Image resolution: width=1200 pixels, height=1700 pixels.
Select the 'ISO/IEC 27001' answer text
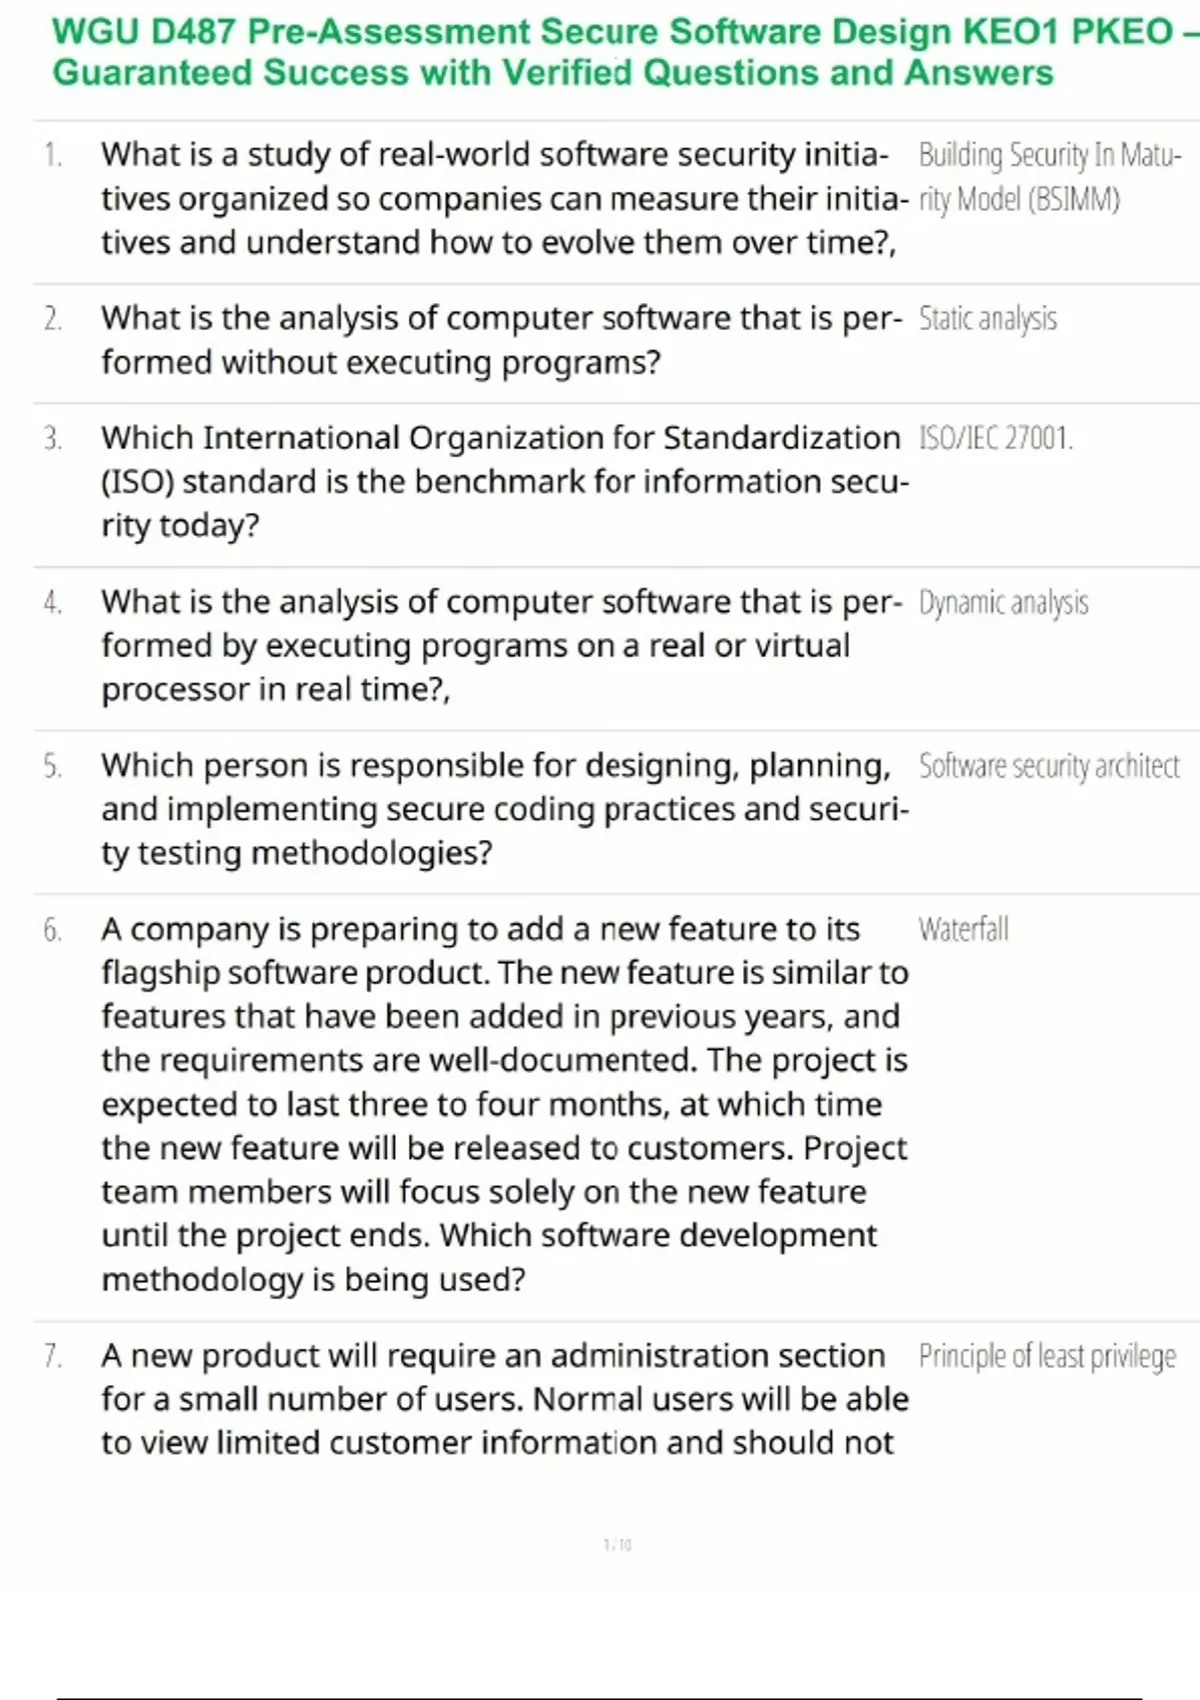[995, 438]
